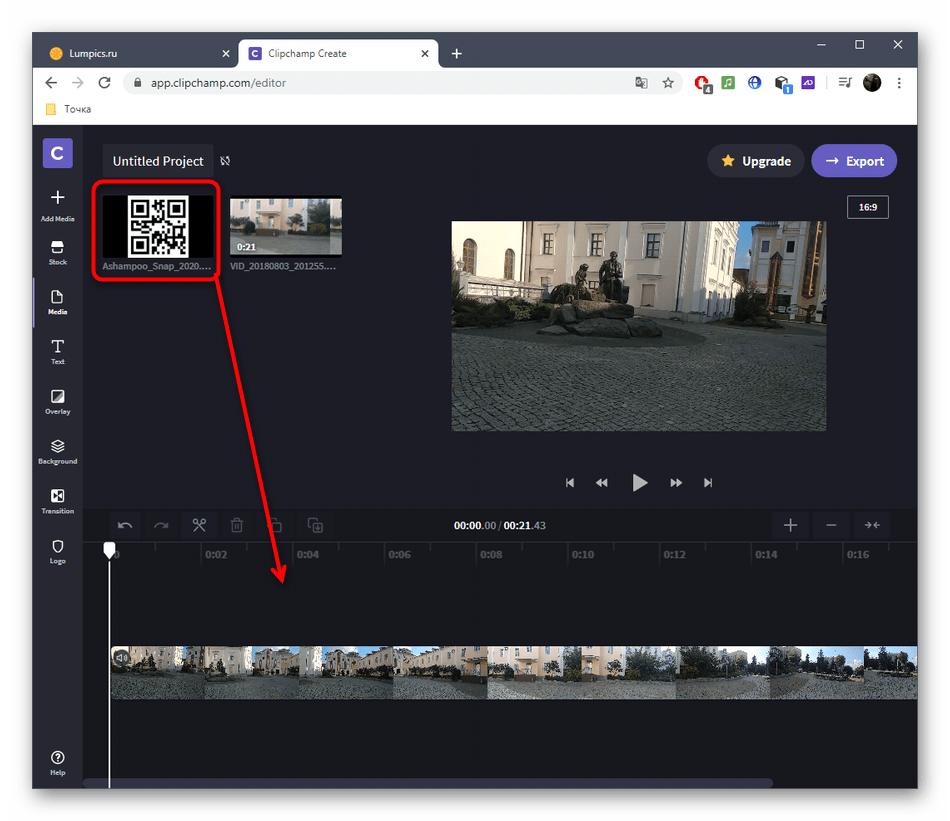Select the Ashampoo_Snap QR code media thumbnail

tap(158, 227)
